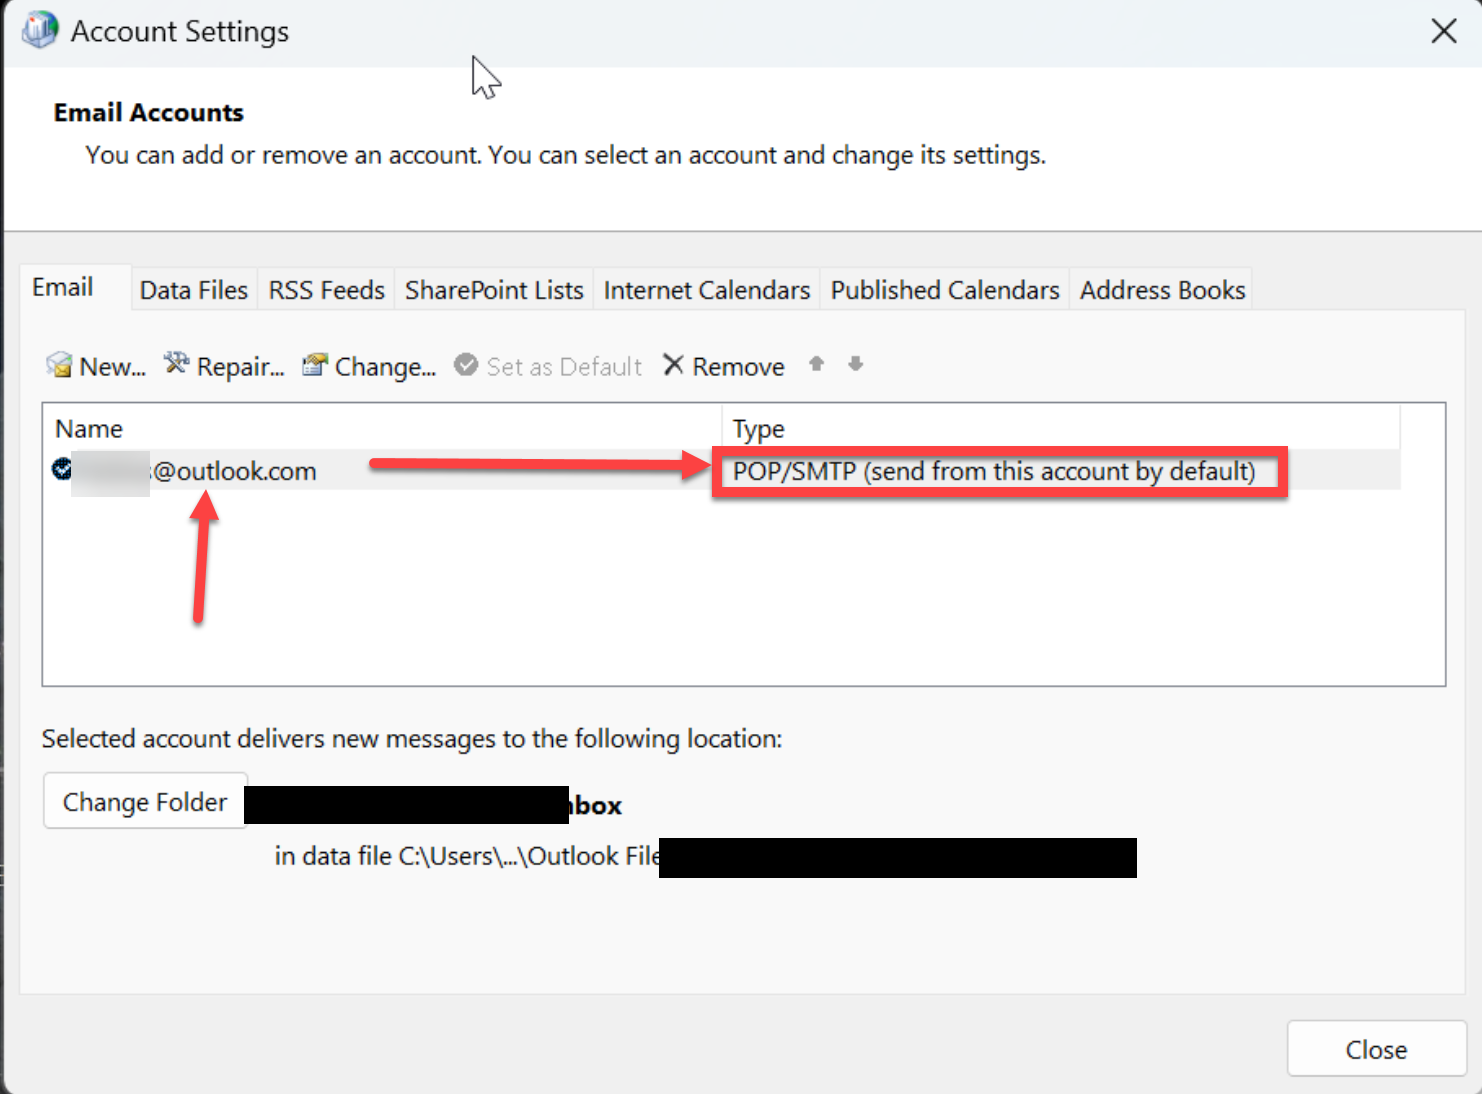Select the Published Calendars tab
The image size is (1482, 1094).
click(945, 290)
